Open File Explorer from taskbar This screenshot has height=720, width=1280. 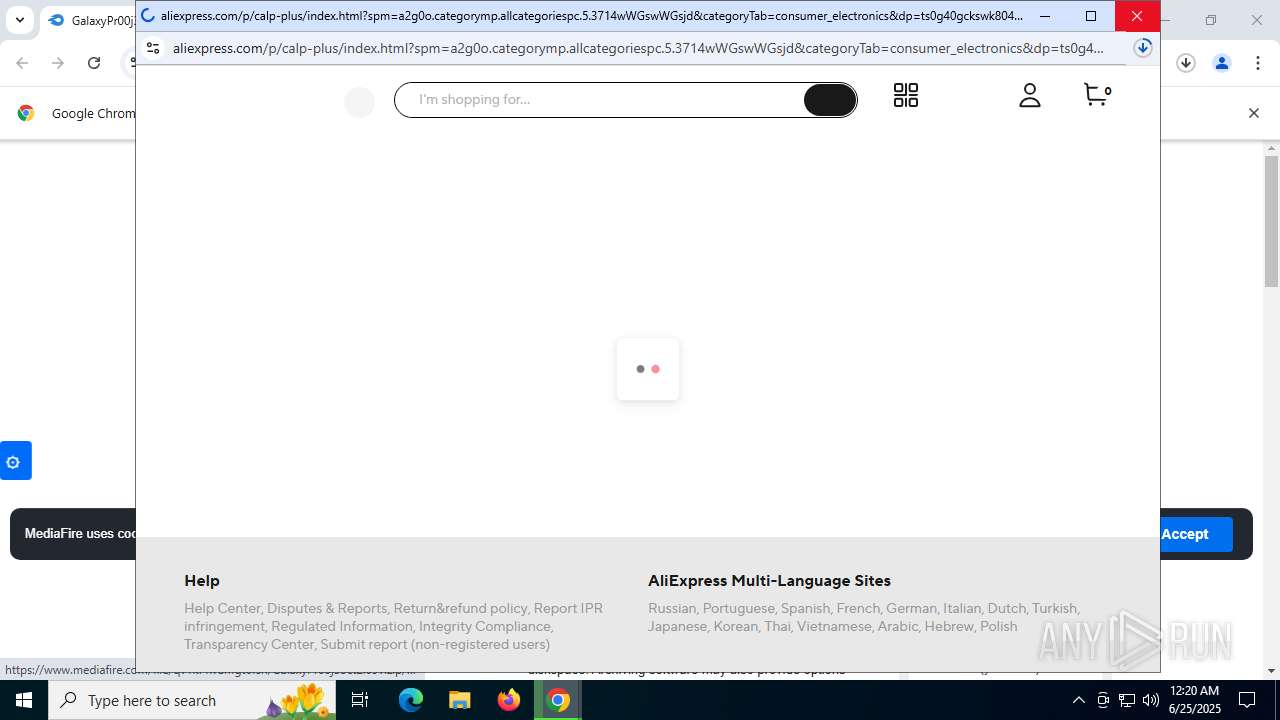pos(460,700)
